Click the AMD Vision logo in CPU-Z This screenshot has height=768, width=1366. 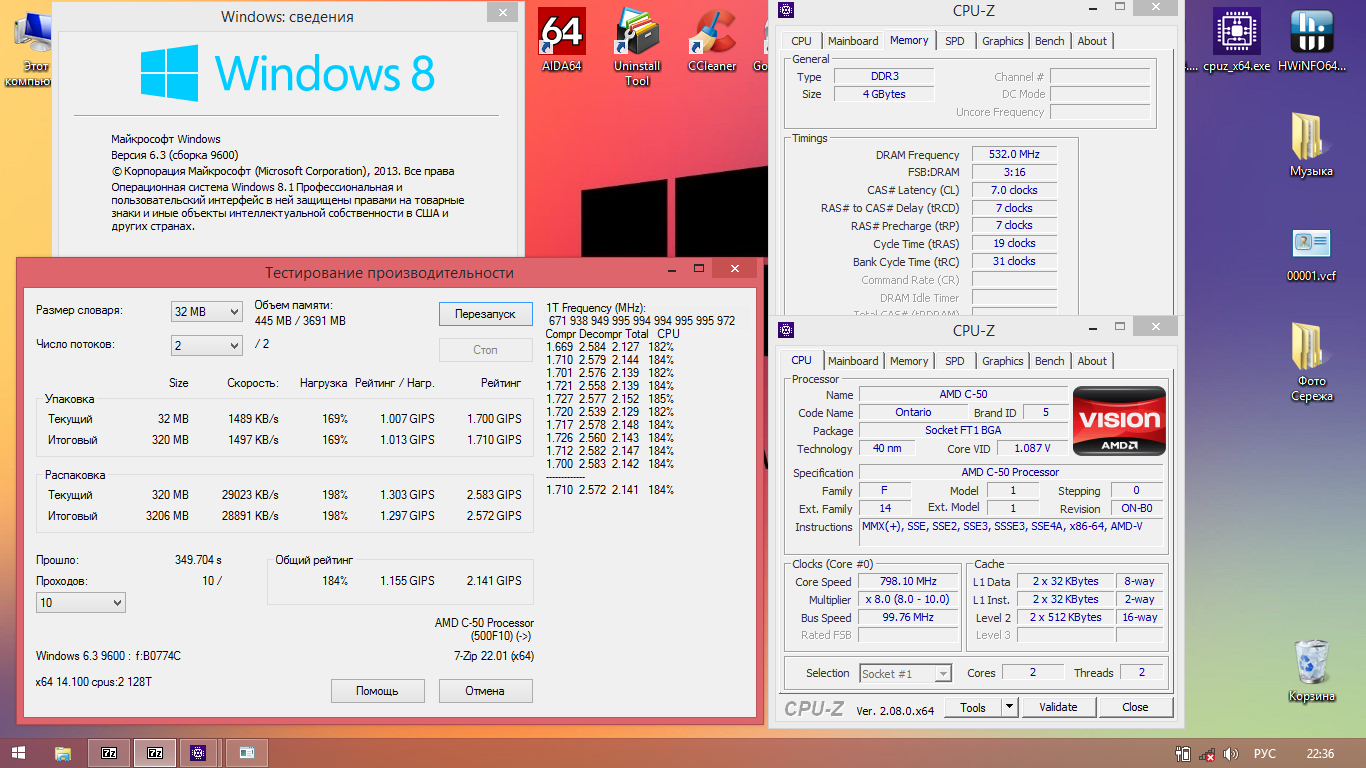[1119, 422]
